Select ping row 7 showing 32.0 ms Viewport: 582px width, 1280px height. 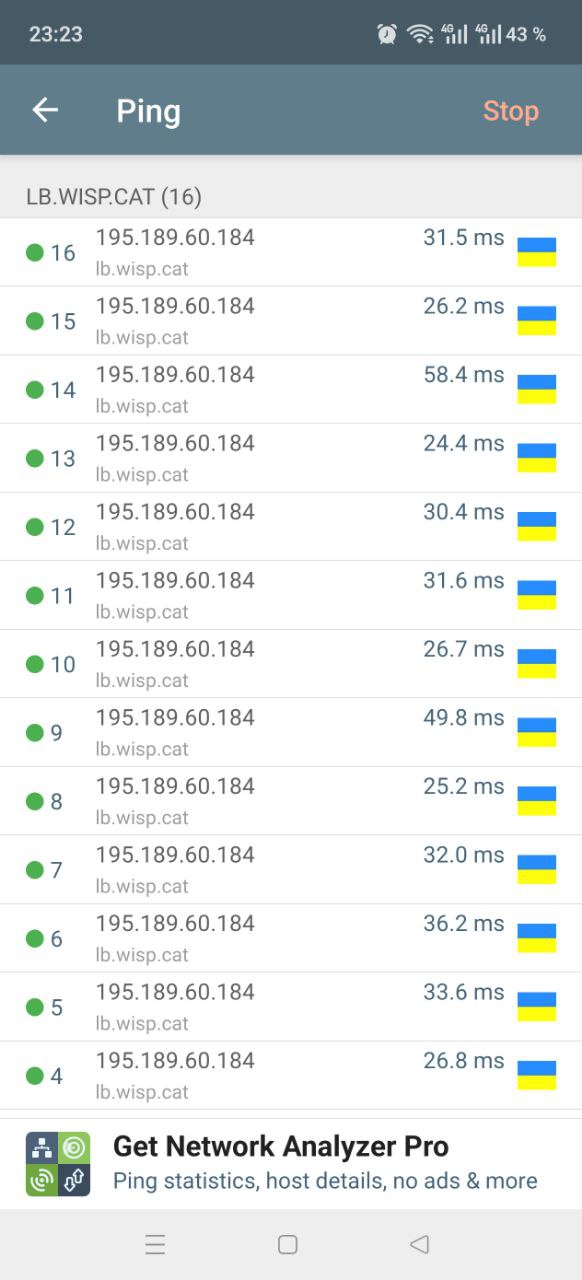(x=291, y=870)
